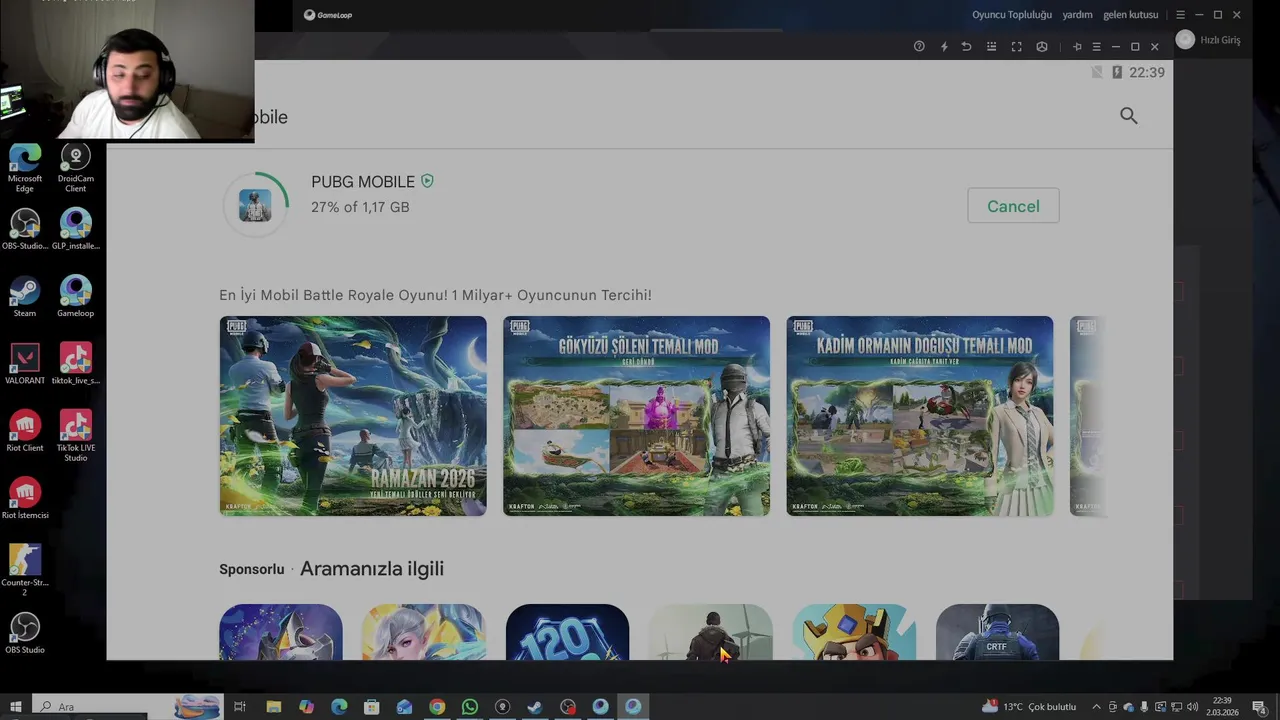
Task: Open emulator help question mark icon
Action: click(x=919, y=47)
